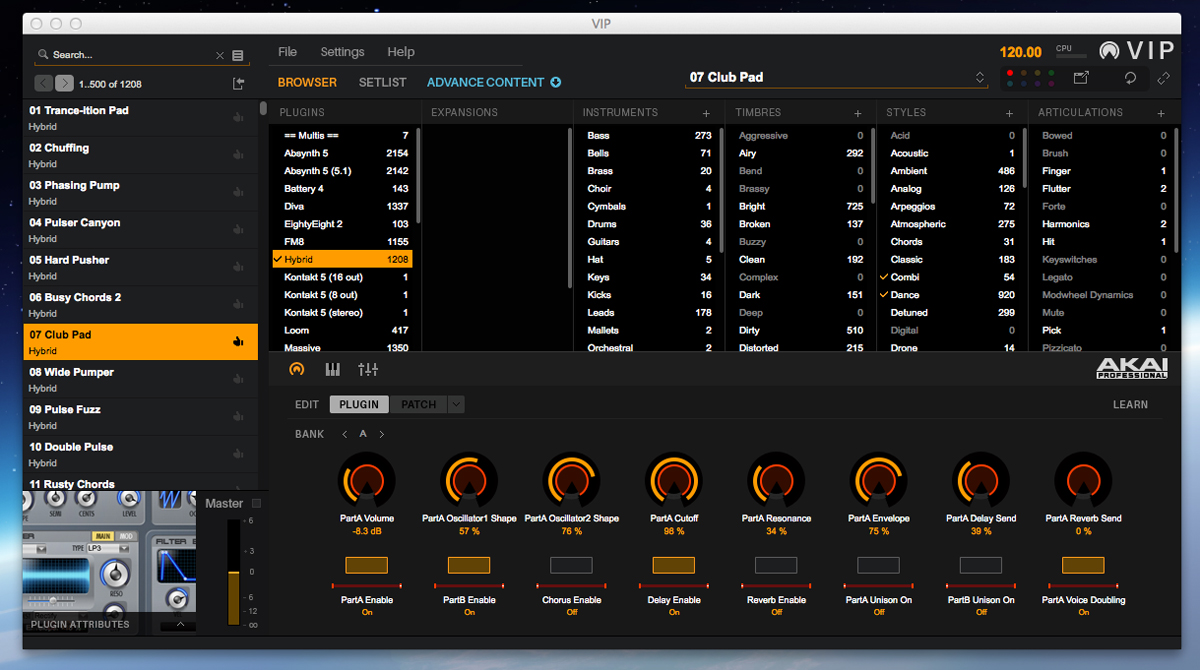1200x670 pixels.
Task: Toggle PartA Unison On switch
Action: (878, 565)
